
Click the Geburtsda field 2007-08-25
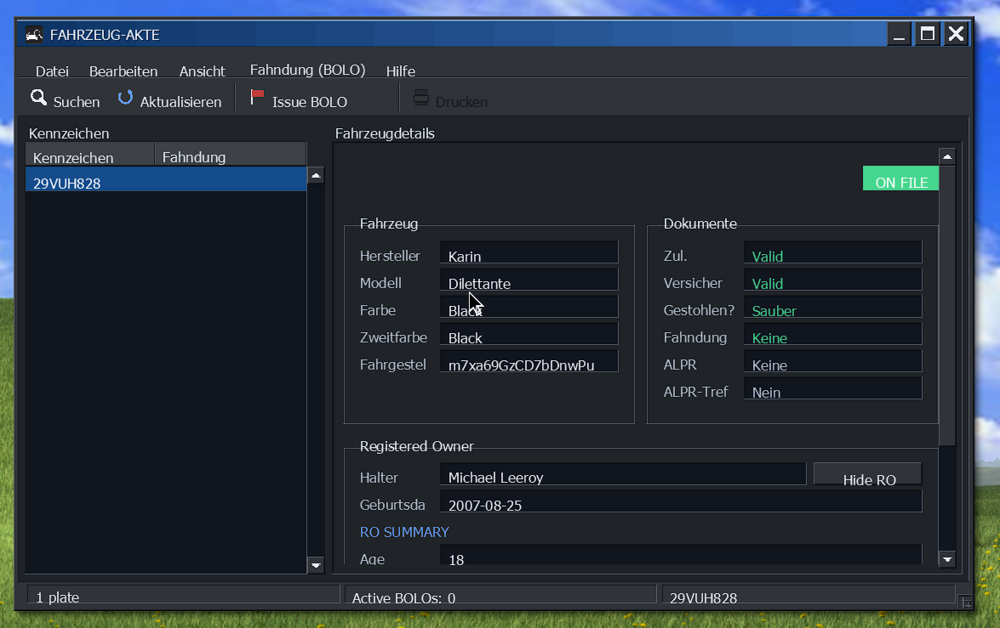click(681, 503)
